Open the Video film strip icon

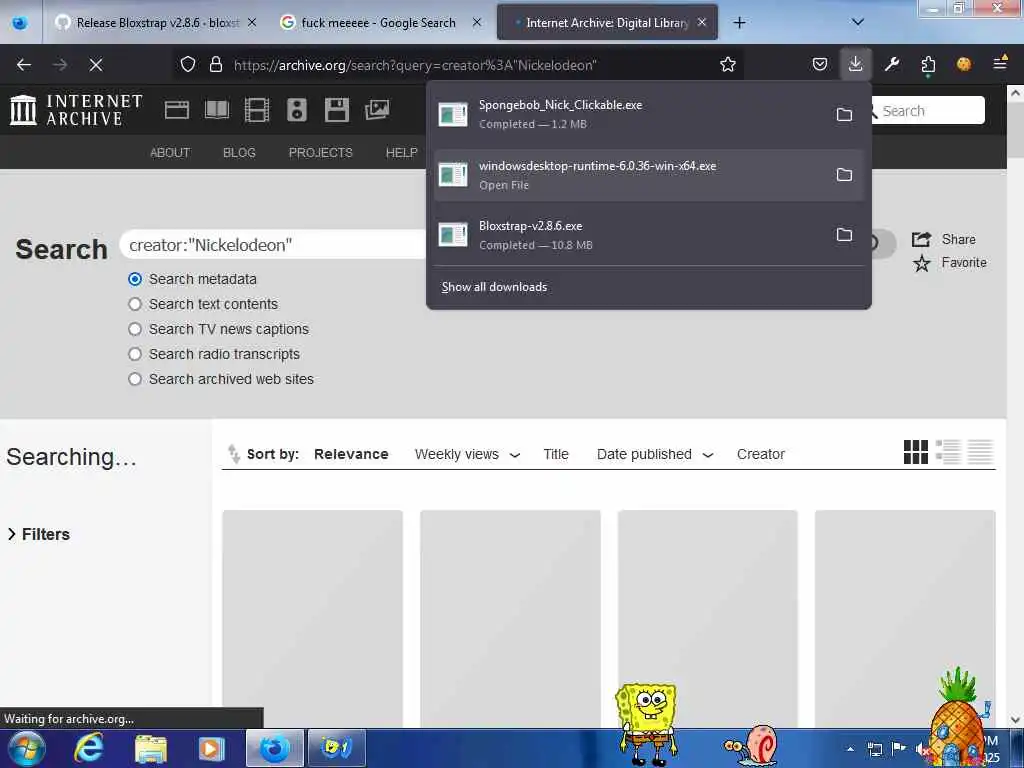(x=257, y=110)
